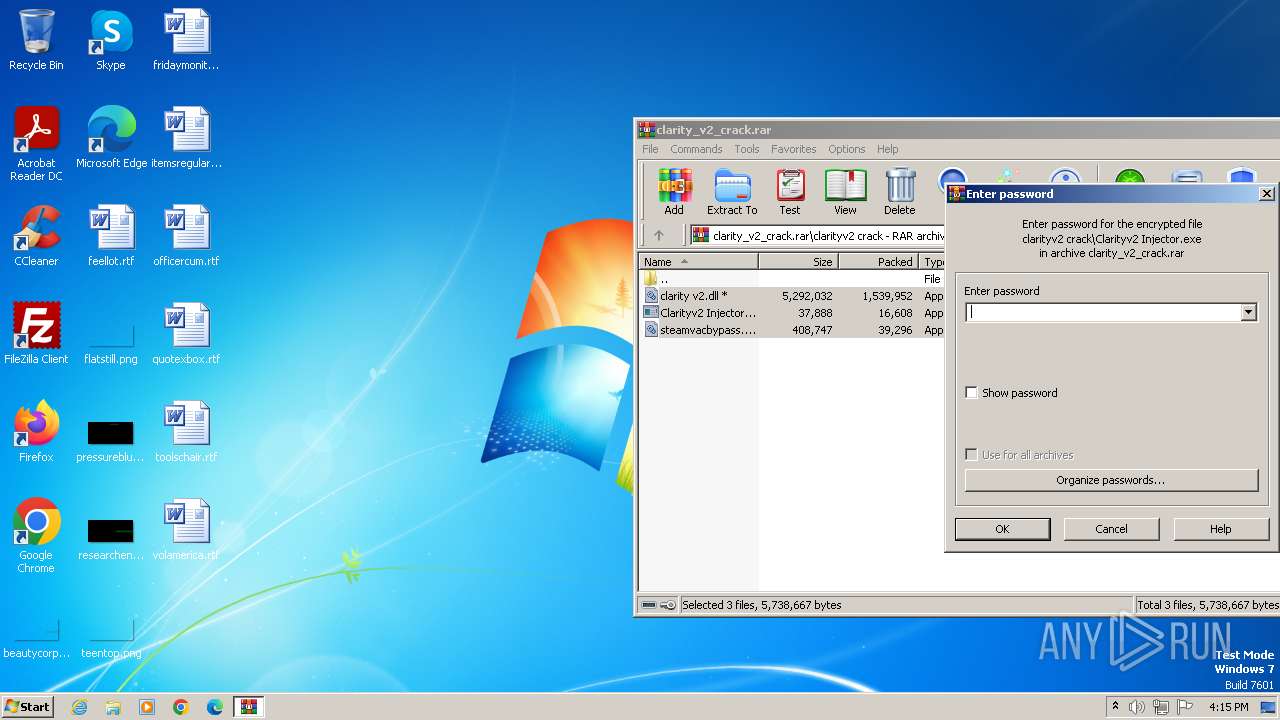Viewport: 1280px width, 720px height.
Task: Click the View toolbar icon
Action: click(x=845, y=191)
